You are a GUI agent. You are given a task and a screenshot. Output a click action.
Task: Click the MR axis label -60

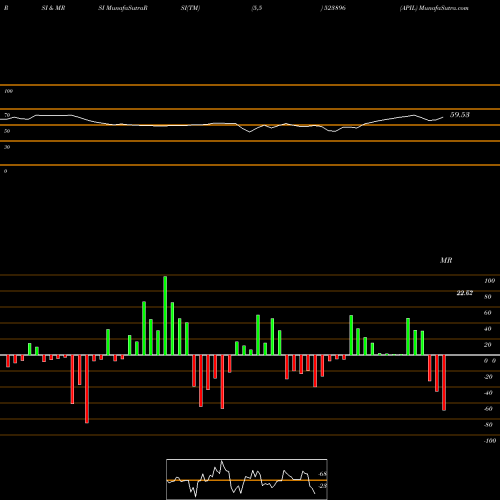coord(488,409)
